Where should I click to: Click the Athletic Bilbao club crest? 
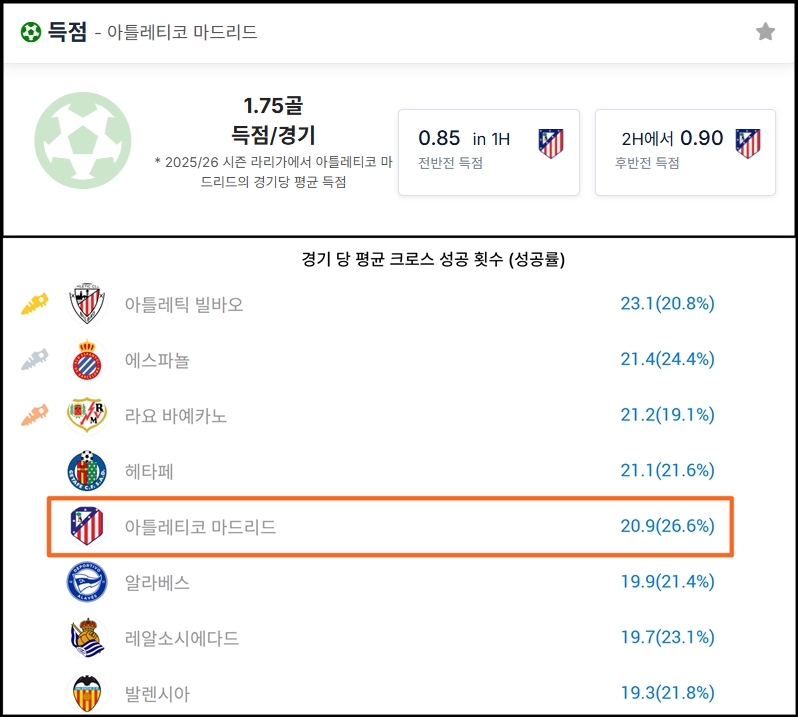tap(86, 304)
